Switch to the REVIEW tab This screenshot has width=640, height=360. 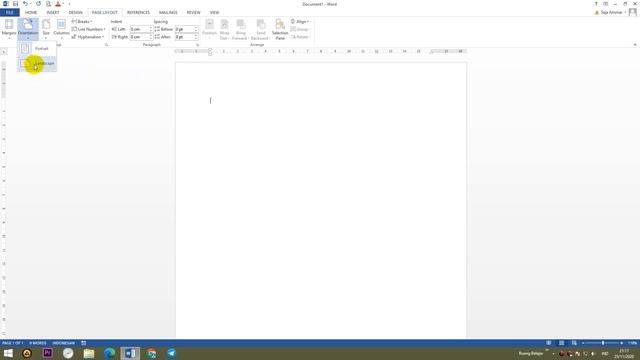tap(193, 12)
